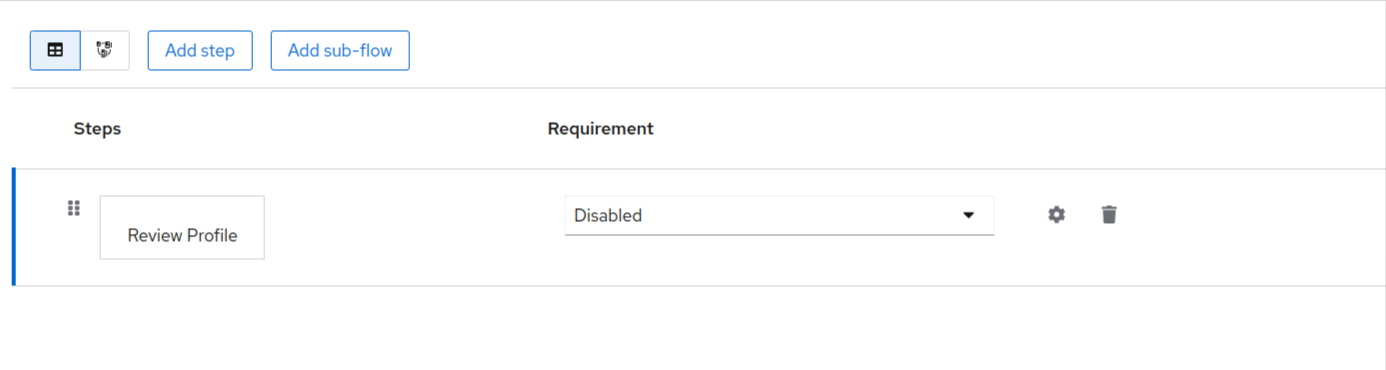
Task: Toggle diagram view mode on
Action: (x=104, y=50)
